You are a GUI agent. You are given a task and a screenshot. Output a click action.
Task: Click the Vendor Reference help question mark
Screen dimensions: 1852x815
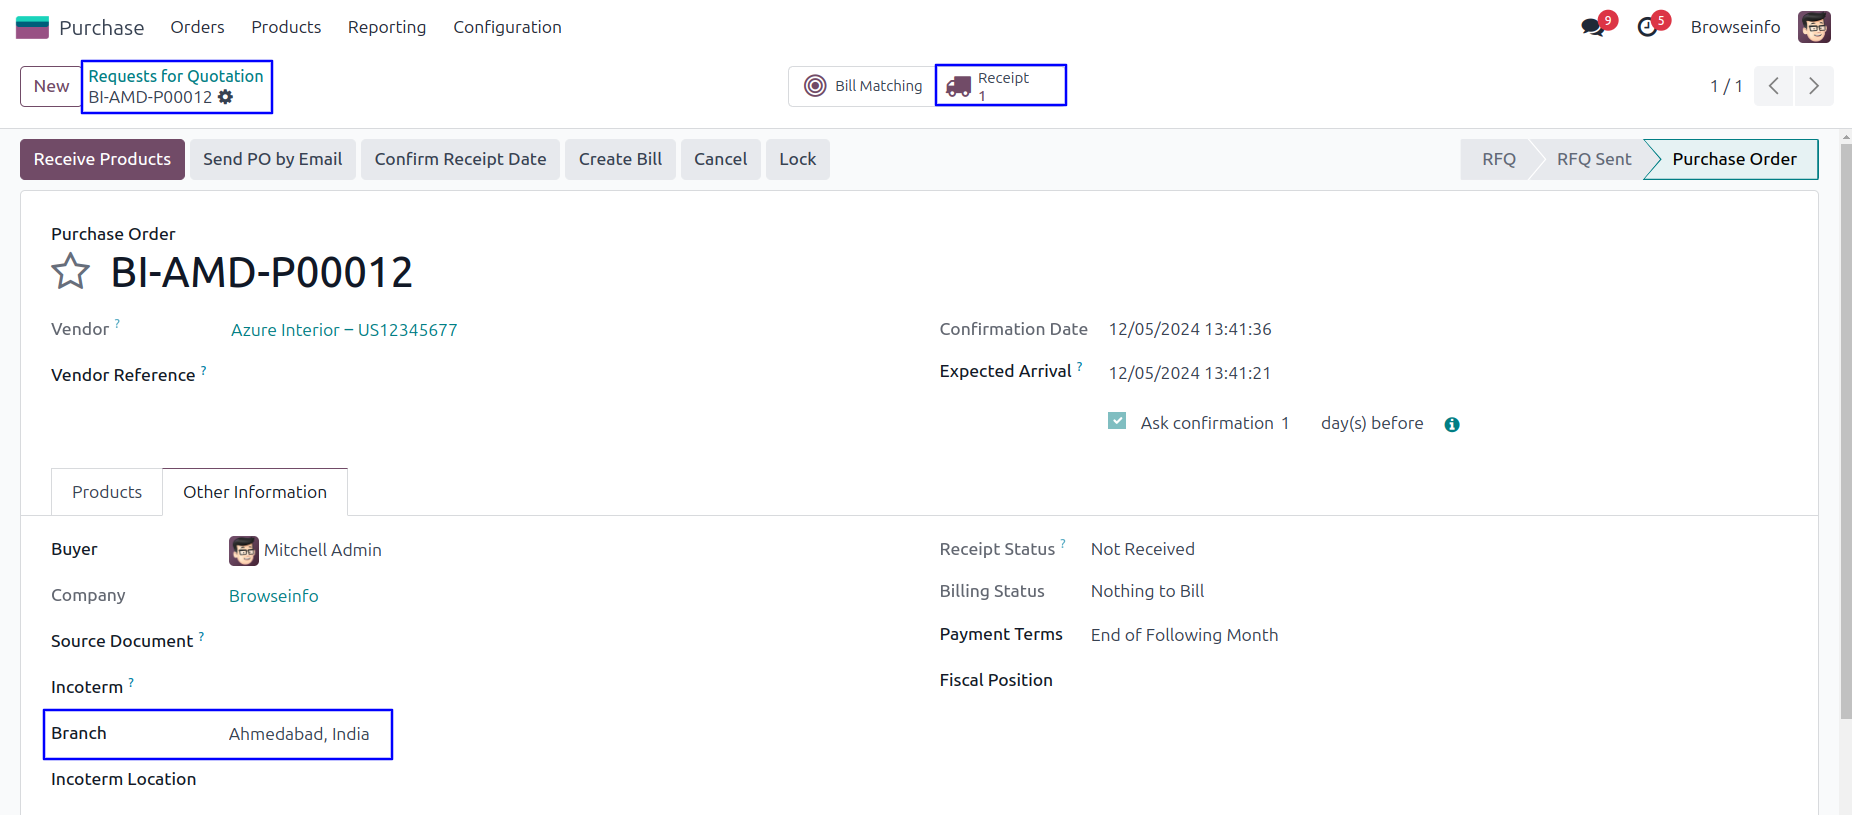(x=204, y=369)
